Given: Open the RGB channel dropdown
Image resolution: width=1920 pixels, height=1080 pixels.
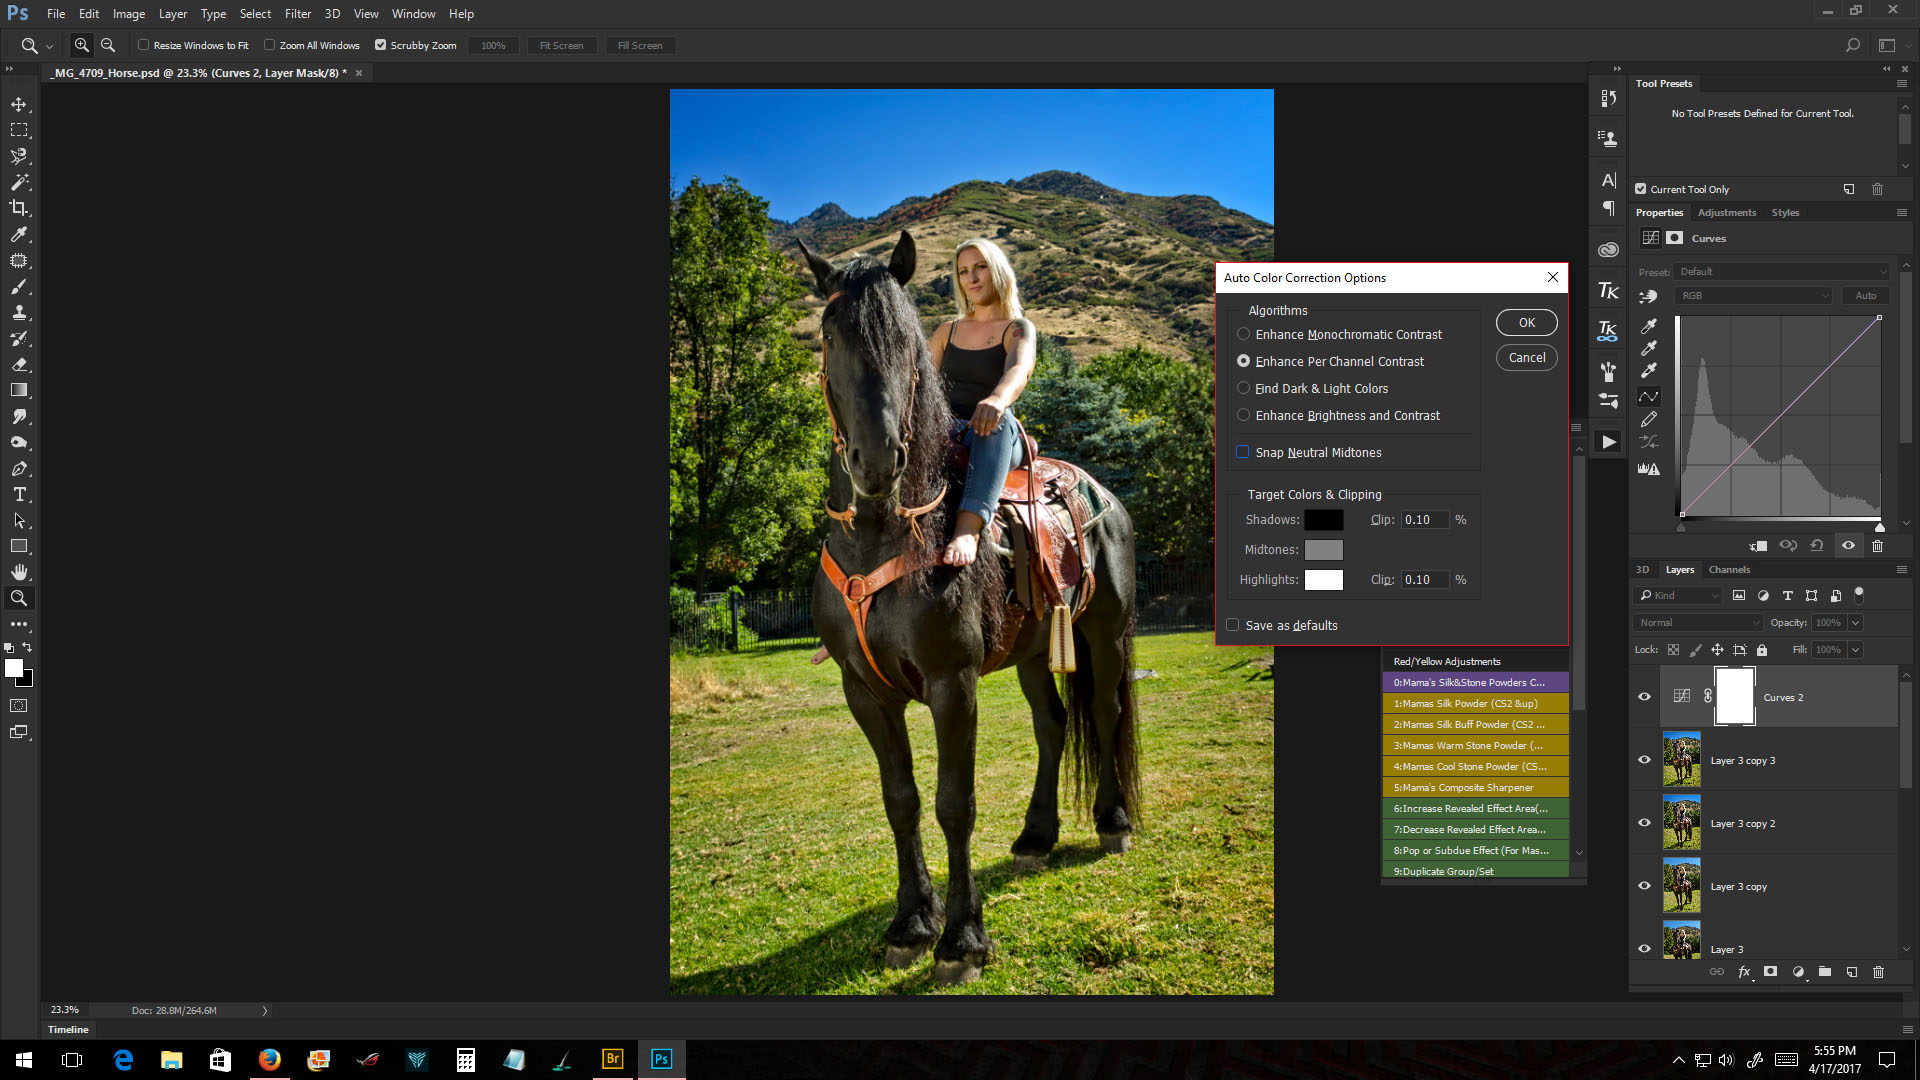Looking at the screenshot, I should pyautogui.click(x=1754, y=295).
